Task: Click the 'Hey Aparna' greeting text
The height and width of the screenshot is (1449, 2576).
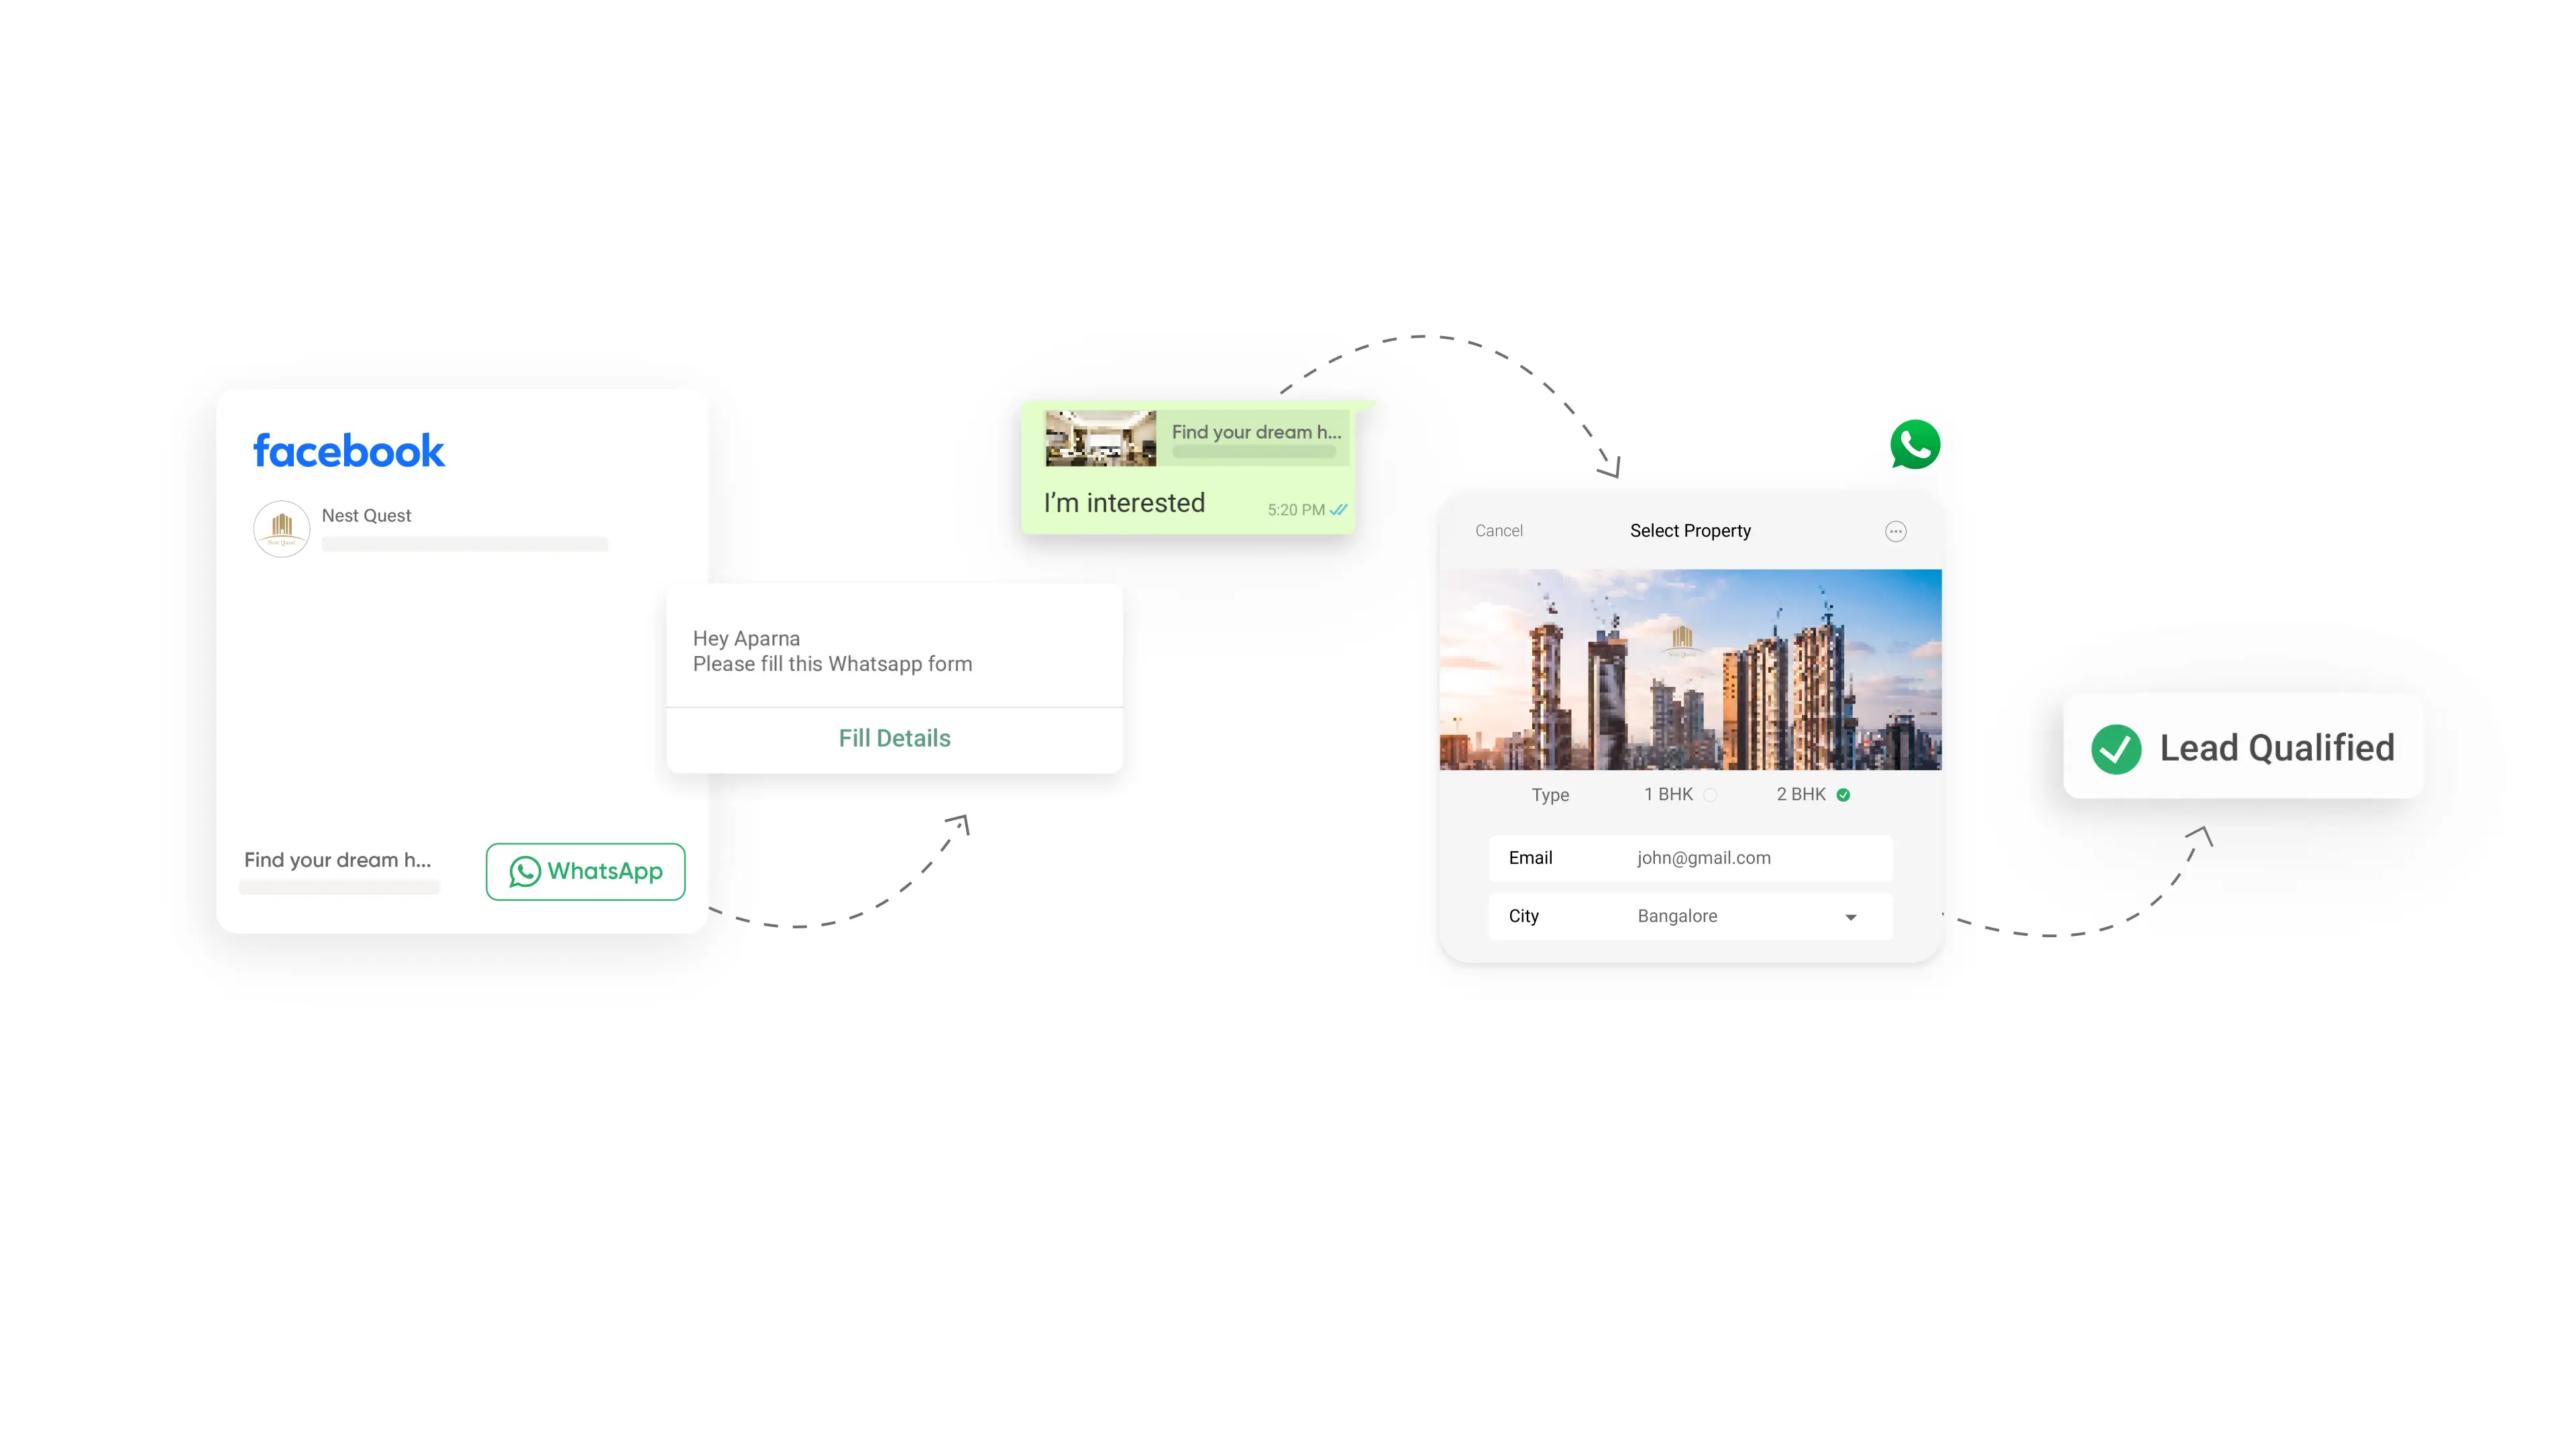Action: coord(746,638)
